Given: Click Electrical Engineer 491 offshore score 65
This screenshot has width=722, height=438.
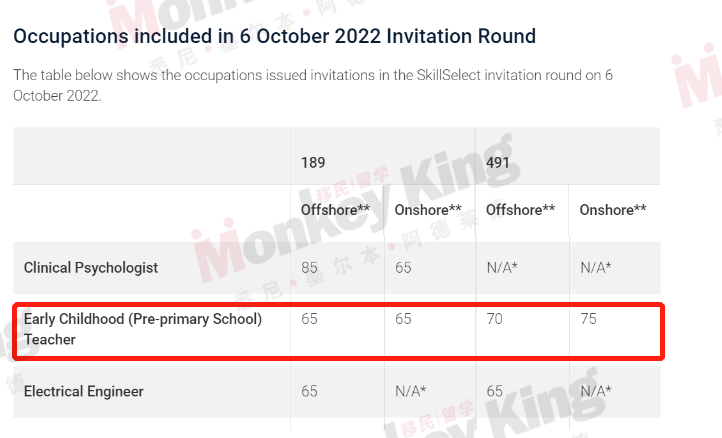Looking at the screenshot, I should tap(495, 391).
